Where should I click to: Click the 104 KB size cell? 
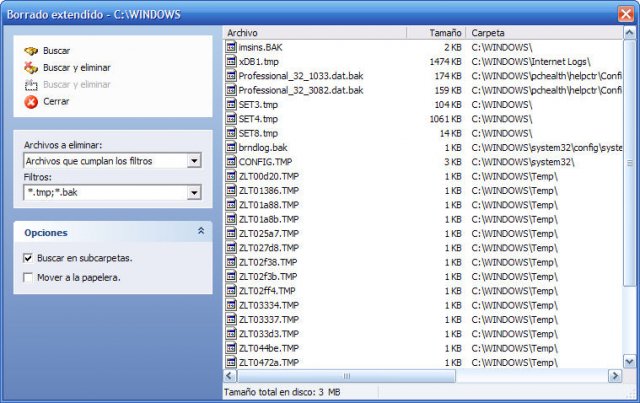click(x=448, y=105)
